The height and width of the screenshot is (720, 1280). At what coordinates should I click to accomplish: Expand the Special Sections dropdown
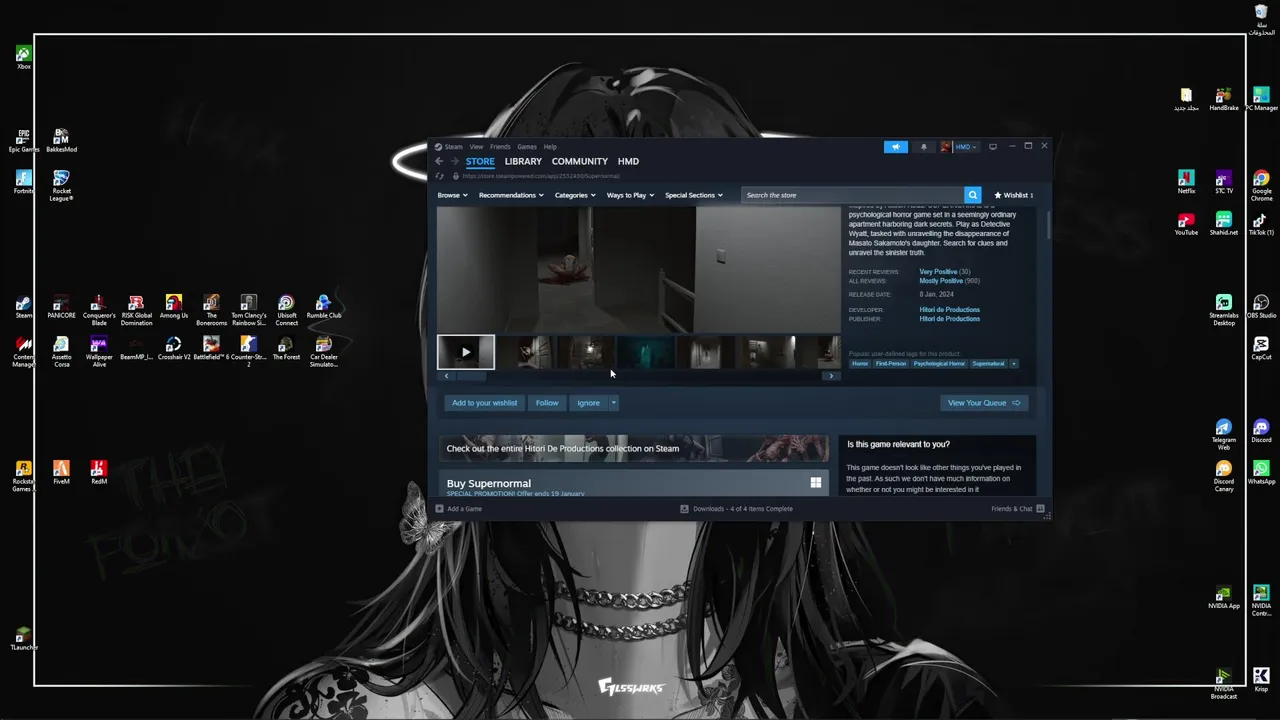(x=694, y=195)
